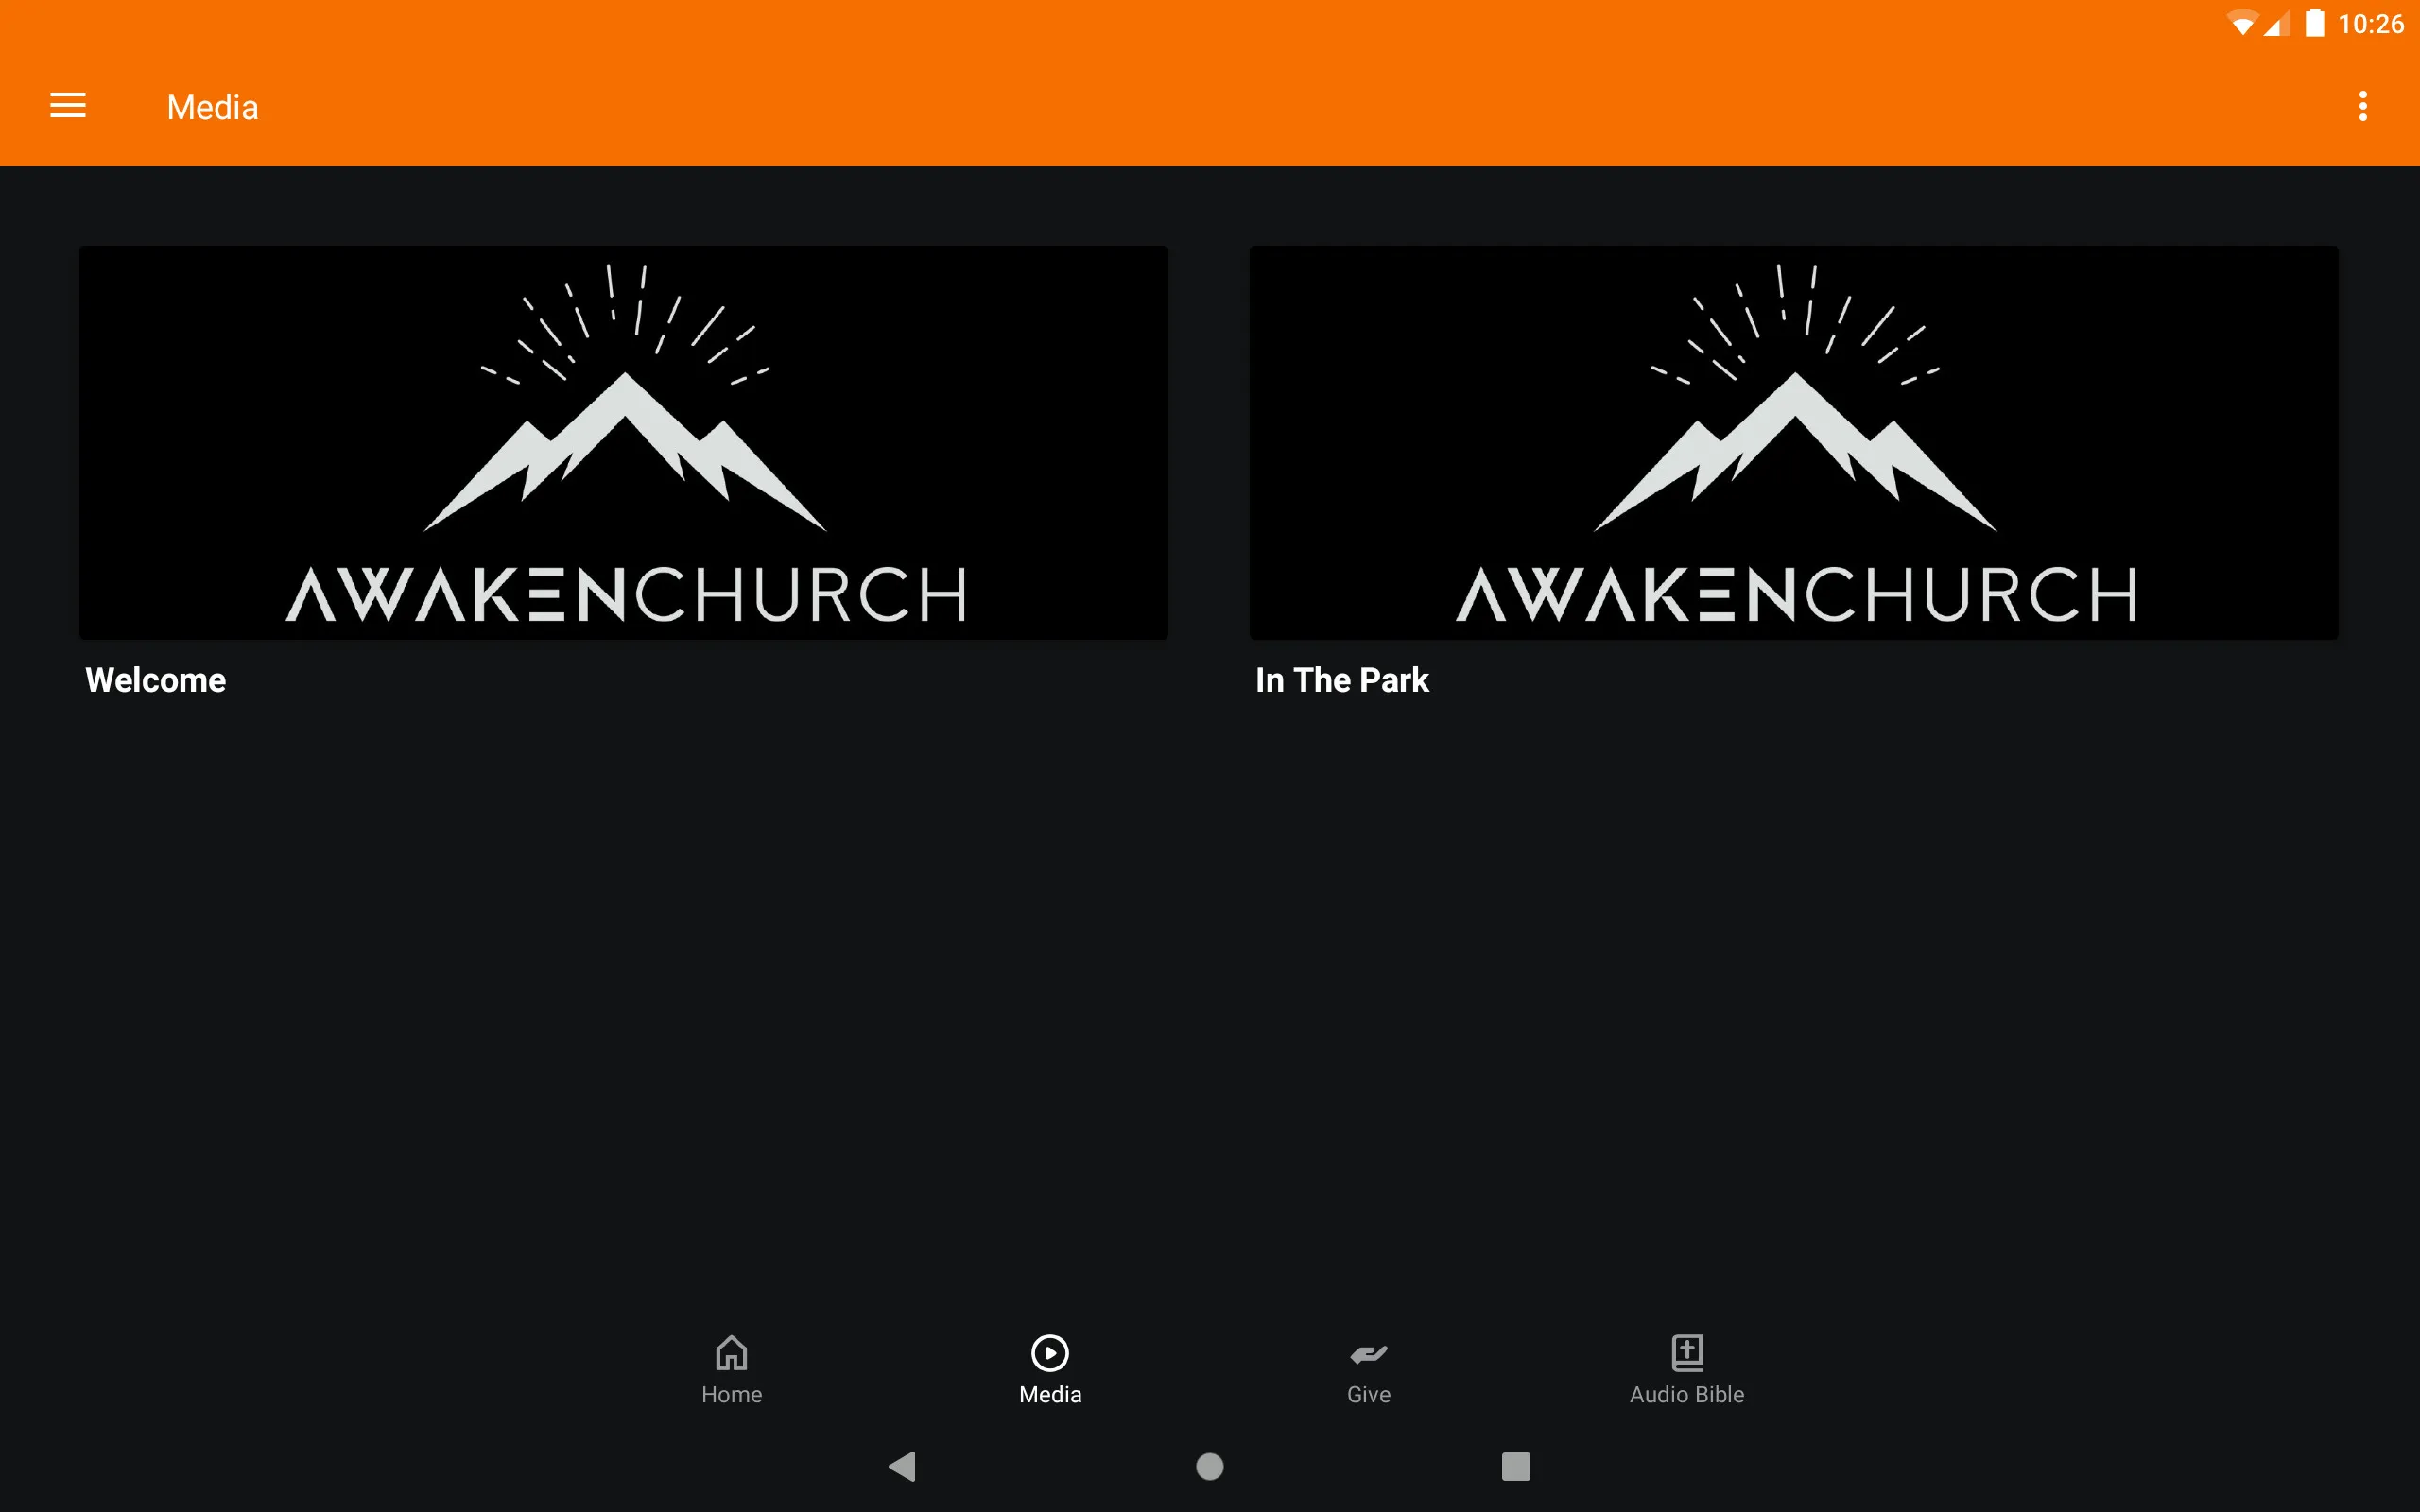The height and width of the screenshot is (1512, 2420).
Task: Select the Home tab in bottom nav
Action: (730, 1369)
